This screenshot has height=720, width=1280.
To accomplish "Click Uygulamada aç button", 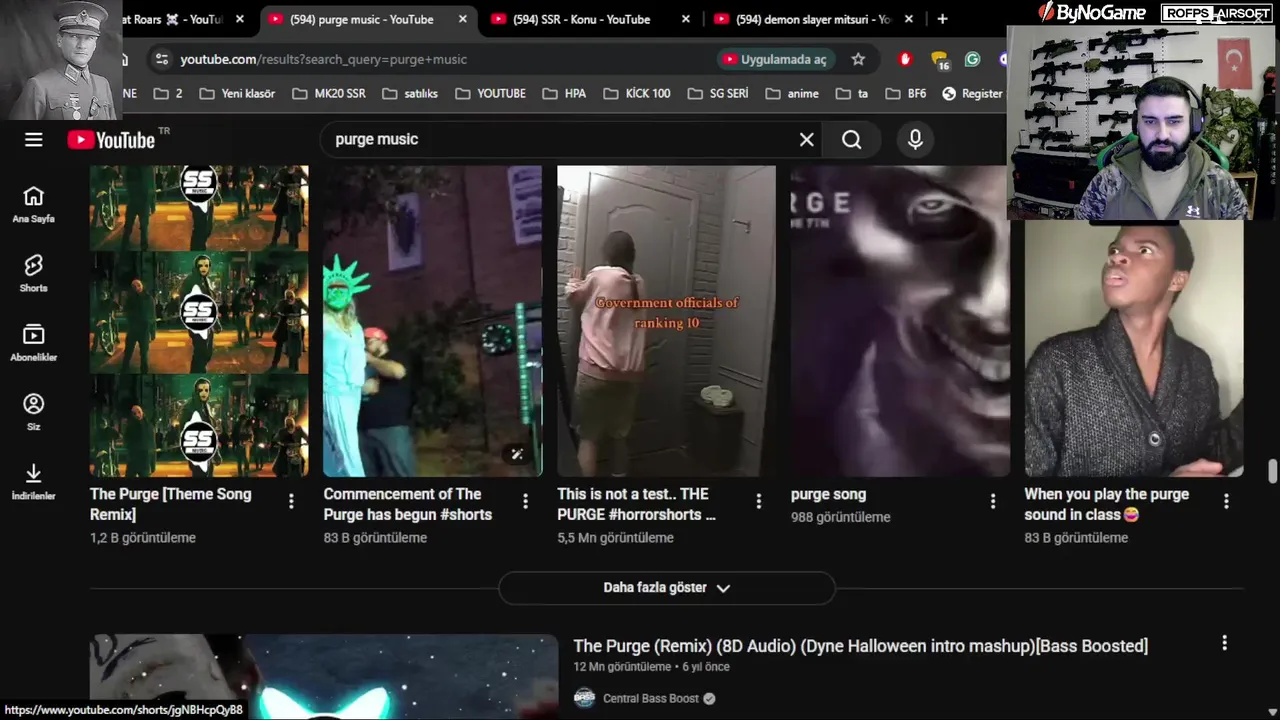I will click(774, 59).
